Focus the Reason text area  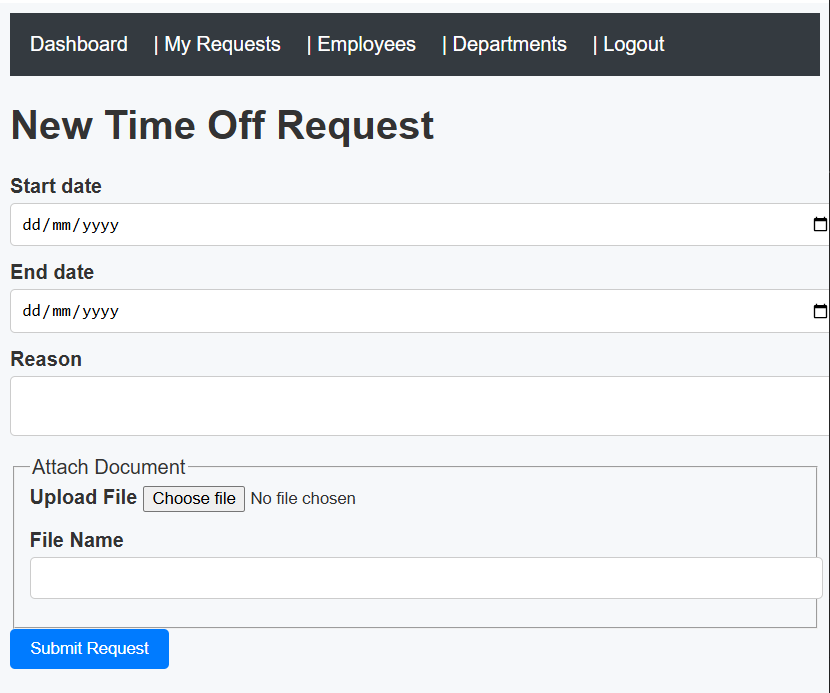[420, 406]
